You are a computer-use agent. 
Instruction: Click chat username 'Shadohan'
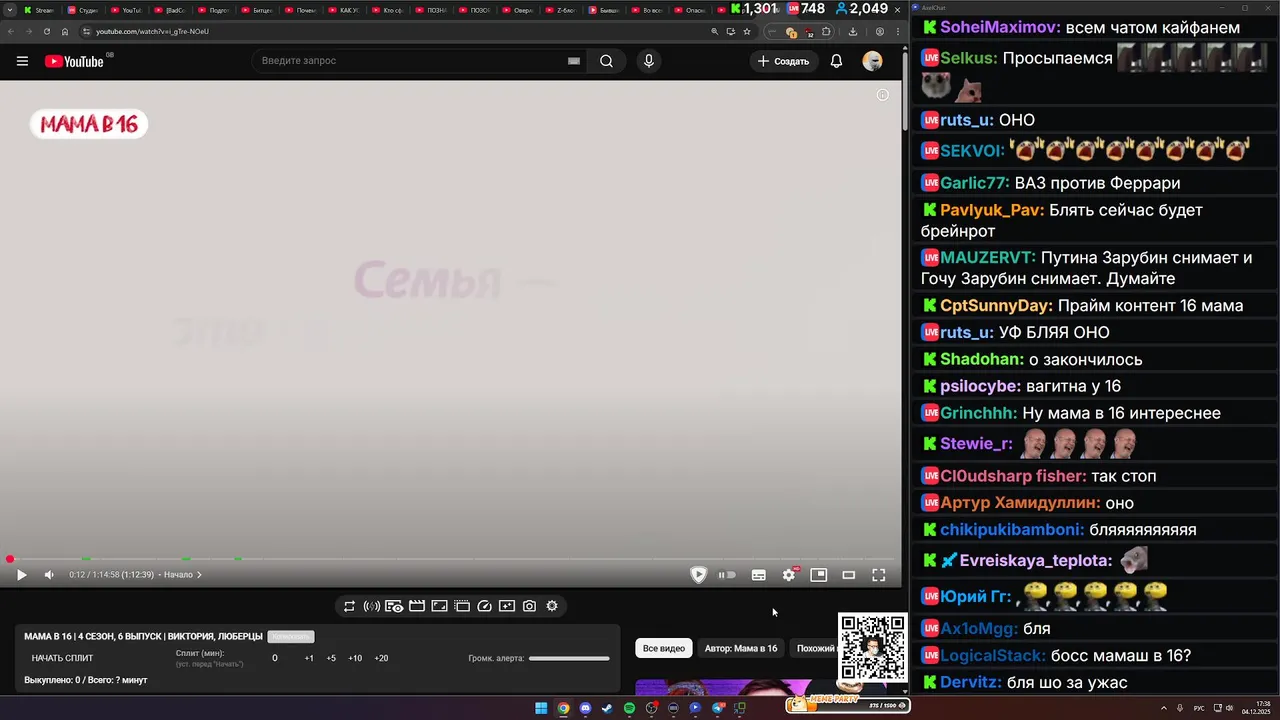[x=982, y=360]
